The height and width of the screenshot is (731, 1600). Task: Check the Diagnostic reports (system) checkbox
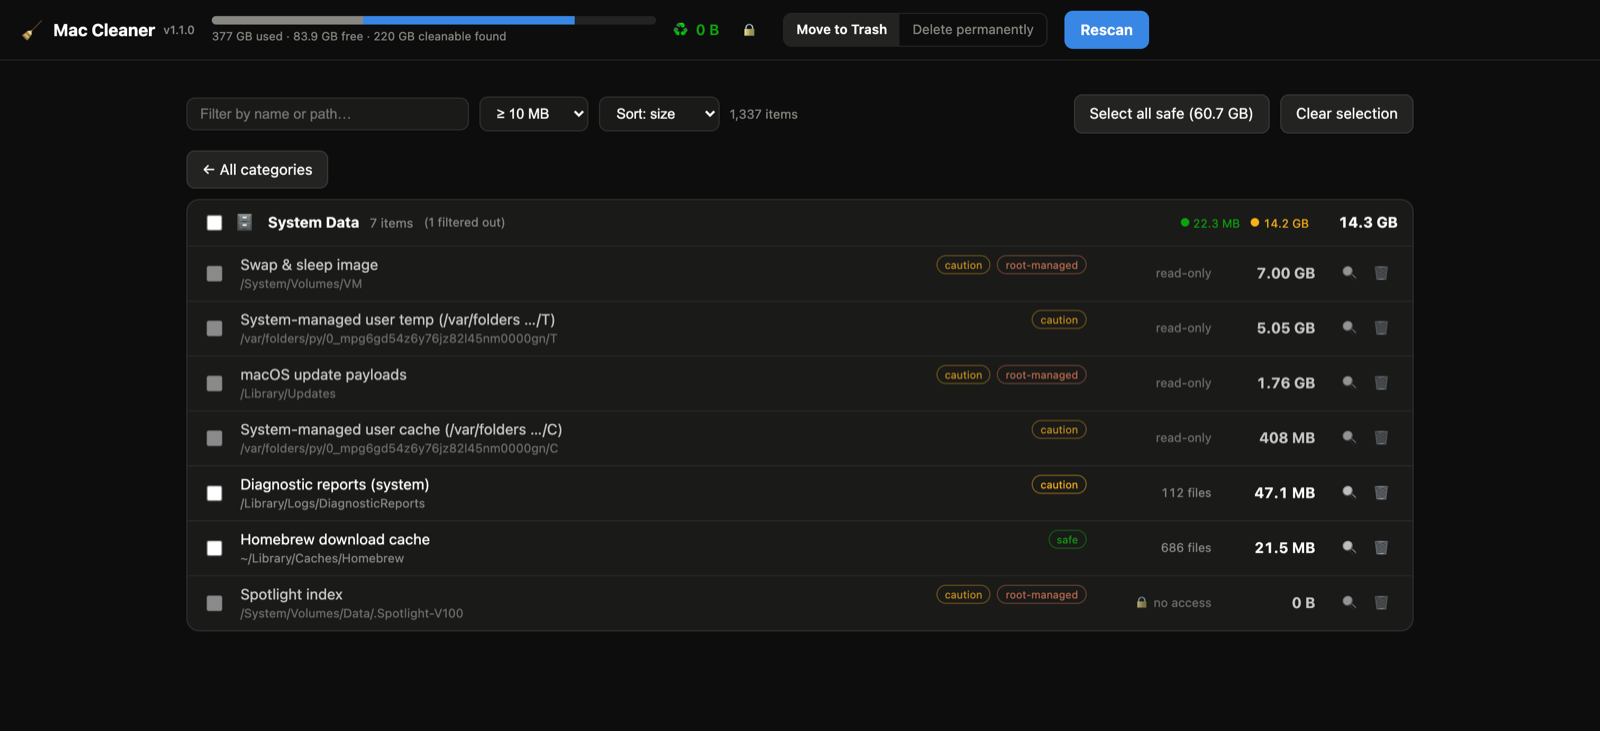(x=214, y=494)
